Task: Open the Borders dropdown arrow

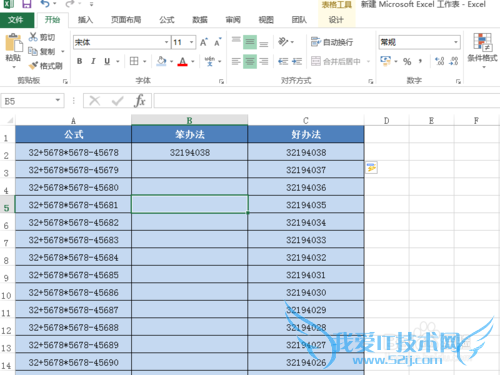Action: [145, 61]
